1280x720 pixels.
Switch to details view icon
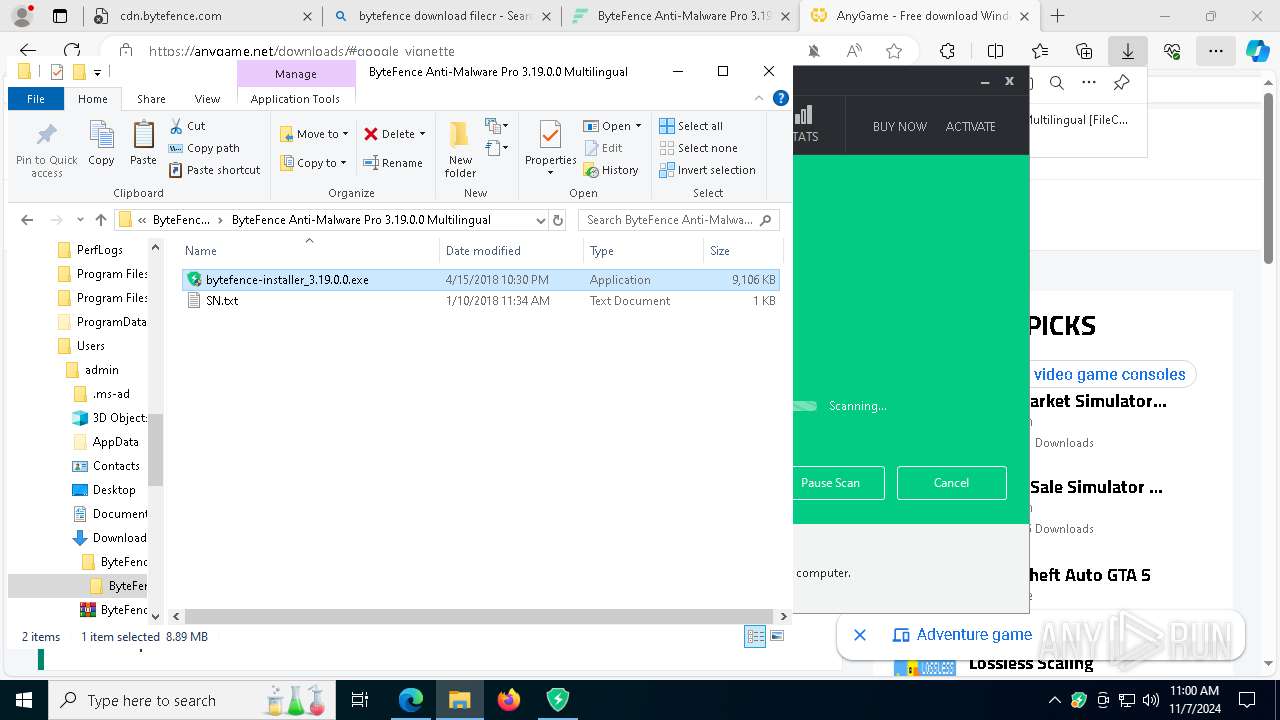[x=756, y=636]
